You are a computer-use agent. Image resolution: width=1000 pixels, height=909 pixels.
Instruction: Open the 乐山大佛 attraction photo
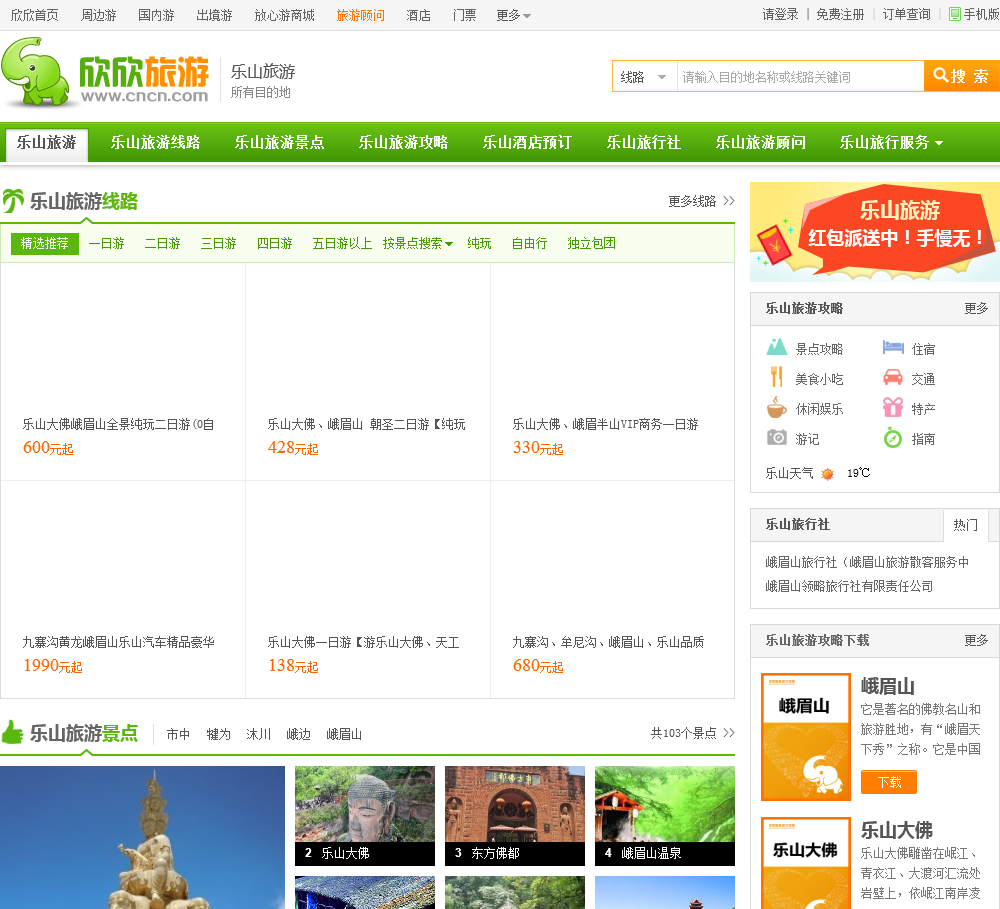365,815
